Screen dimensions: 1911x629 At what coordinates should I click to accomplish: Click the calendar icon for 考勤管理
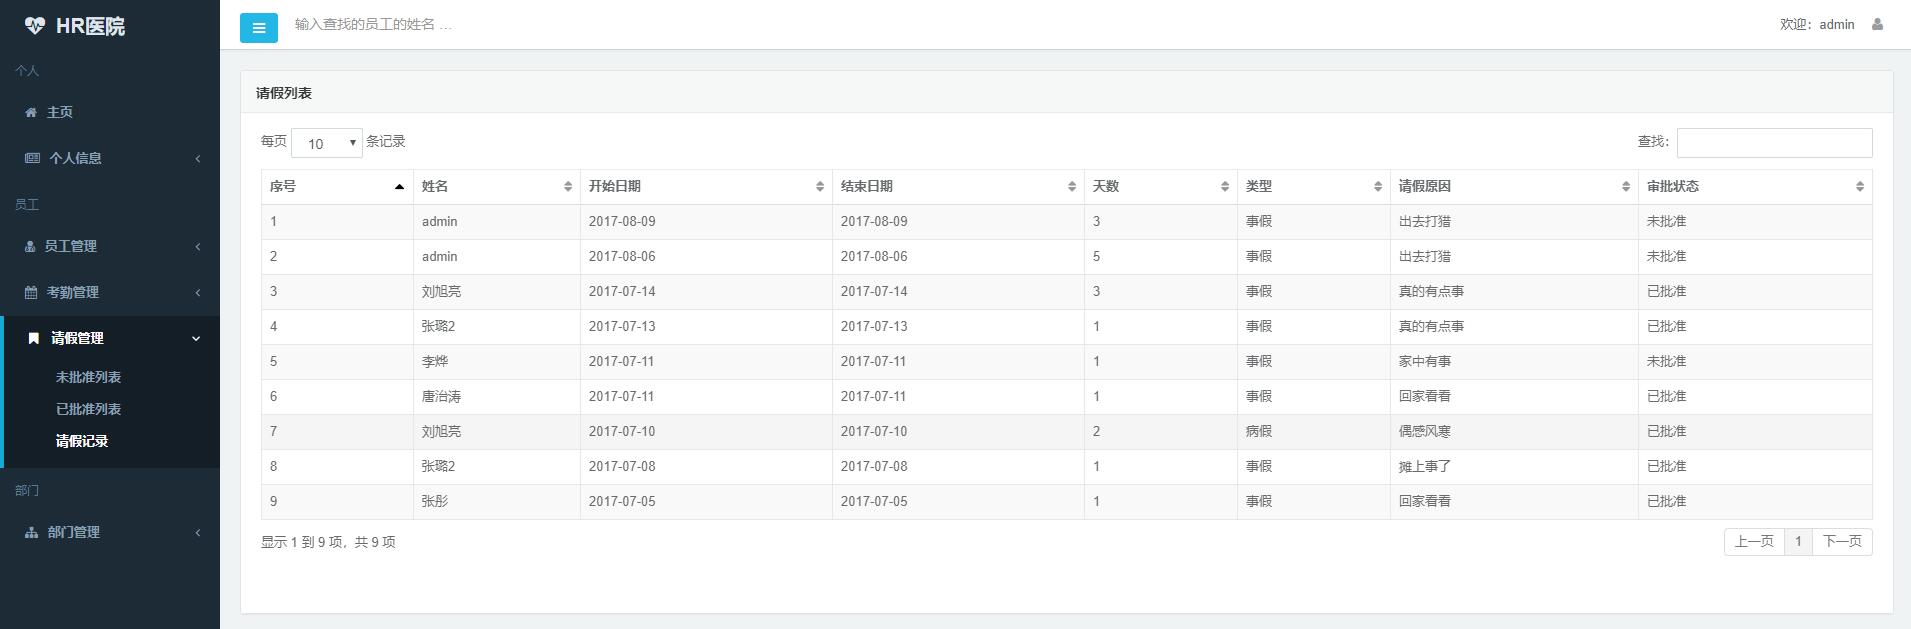click(x=31, y=293)
